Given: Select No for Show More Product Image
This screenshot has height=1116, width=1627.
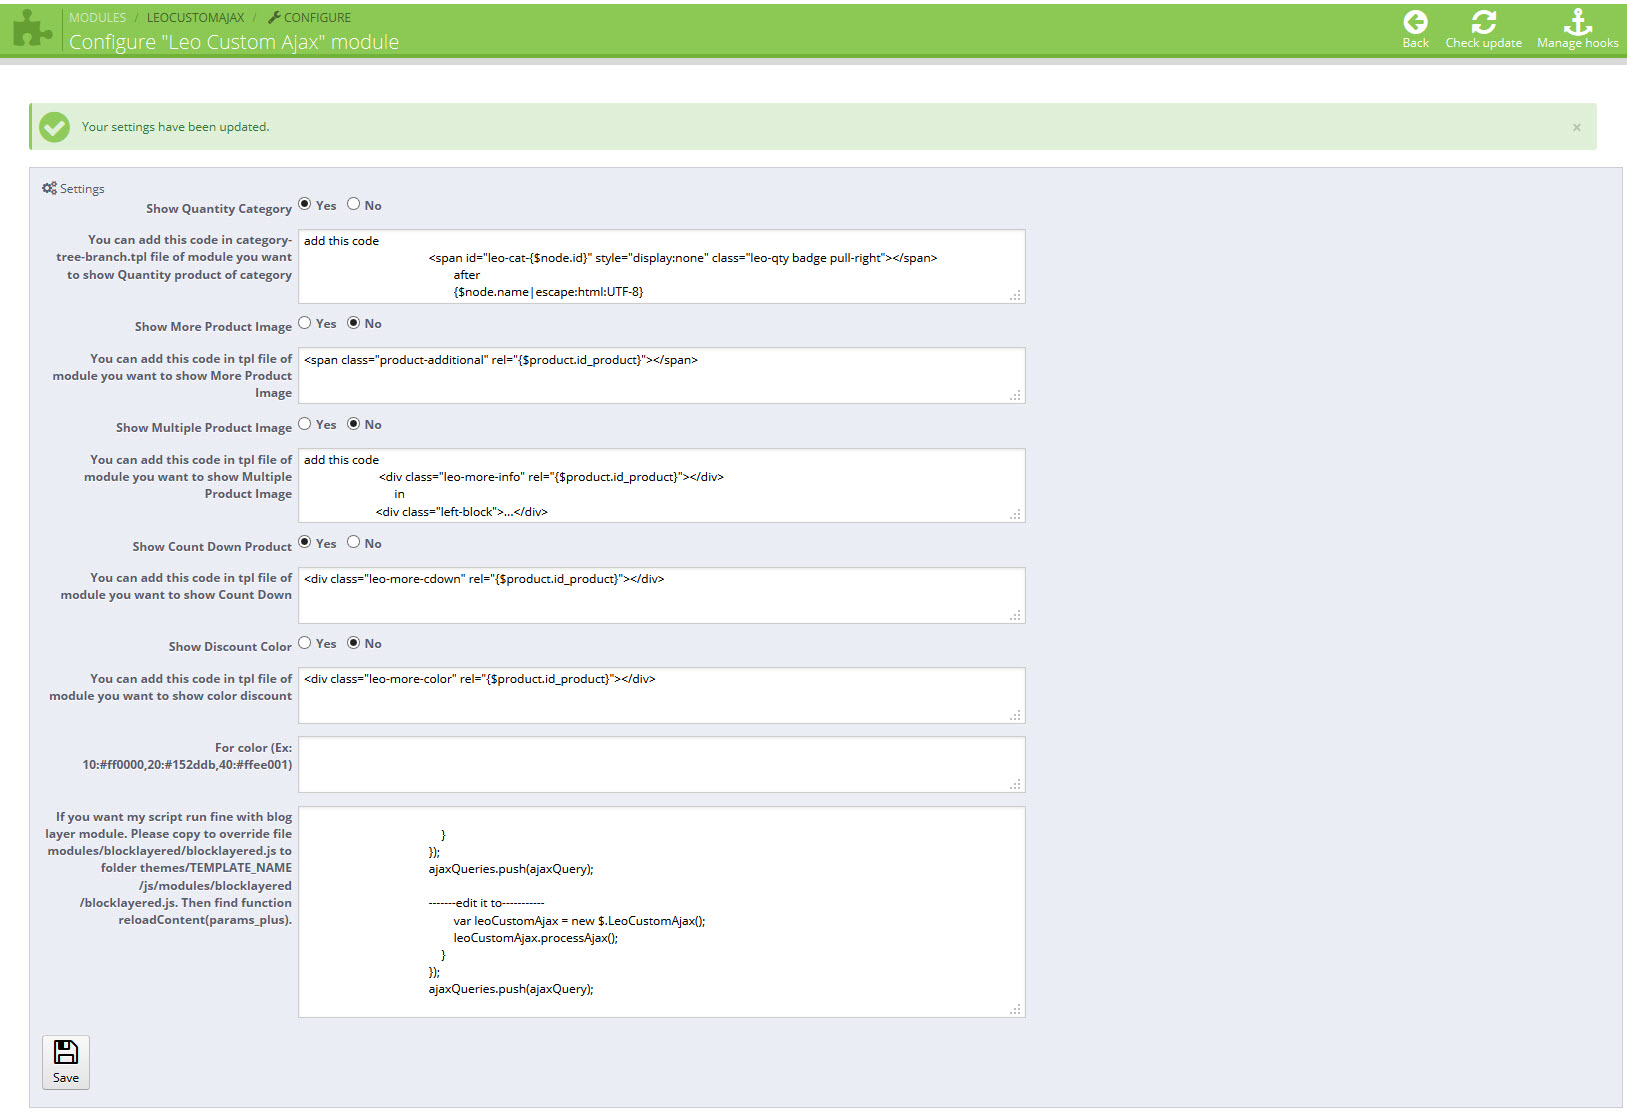Looking at the screenshot, I should (x=353, y=323).
